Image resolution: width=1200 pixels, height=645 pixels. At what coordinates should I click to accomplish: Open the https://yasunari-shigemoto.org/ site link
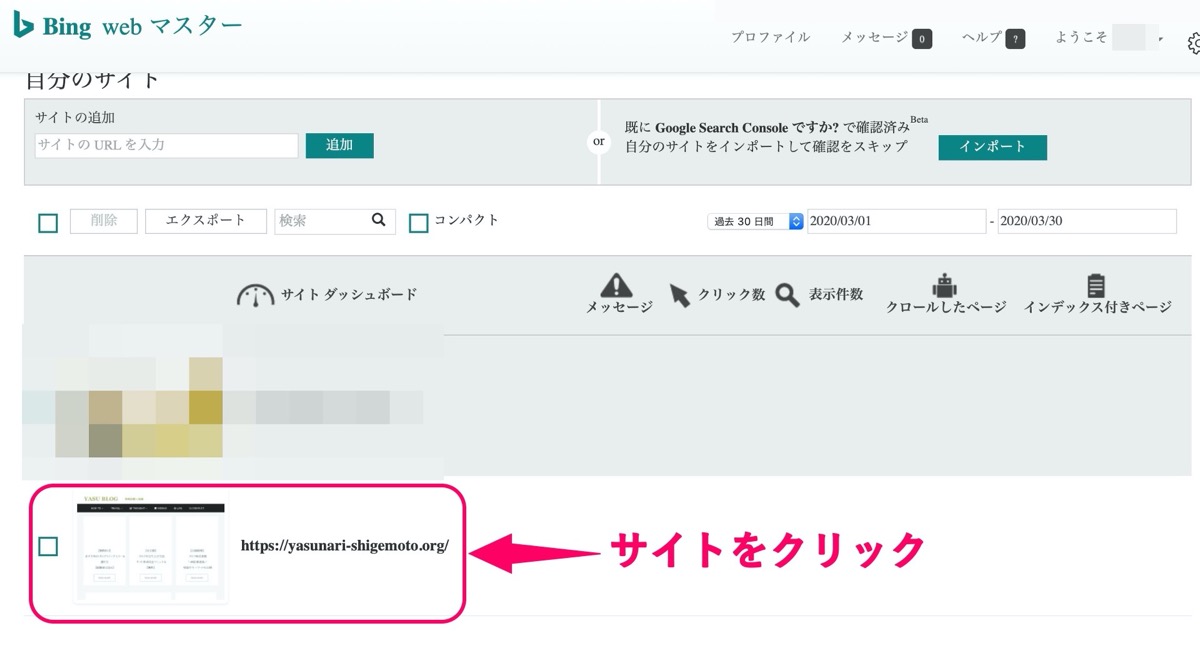(345, 546)
